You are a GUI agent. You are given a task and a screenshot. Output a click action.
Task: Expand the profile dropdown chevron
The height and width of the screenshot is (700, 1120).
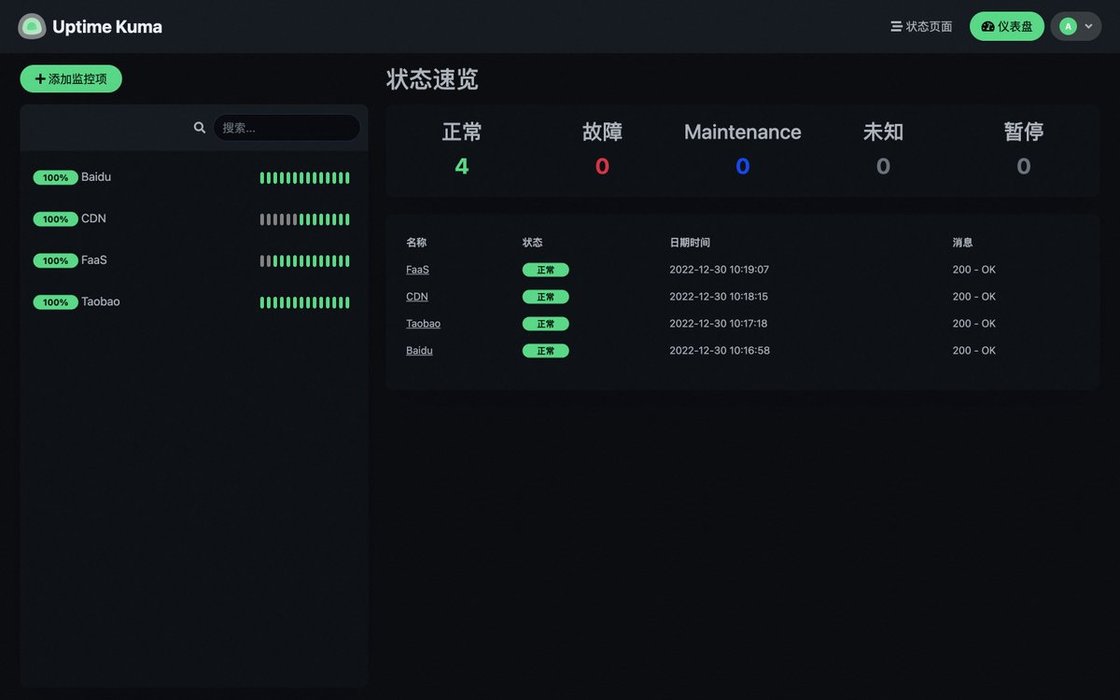[x=1089, y=27]
